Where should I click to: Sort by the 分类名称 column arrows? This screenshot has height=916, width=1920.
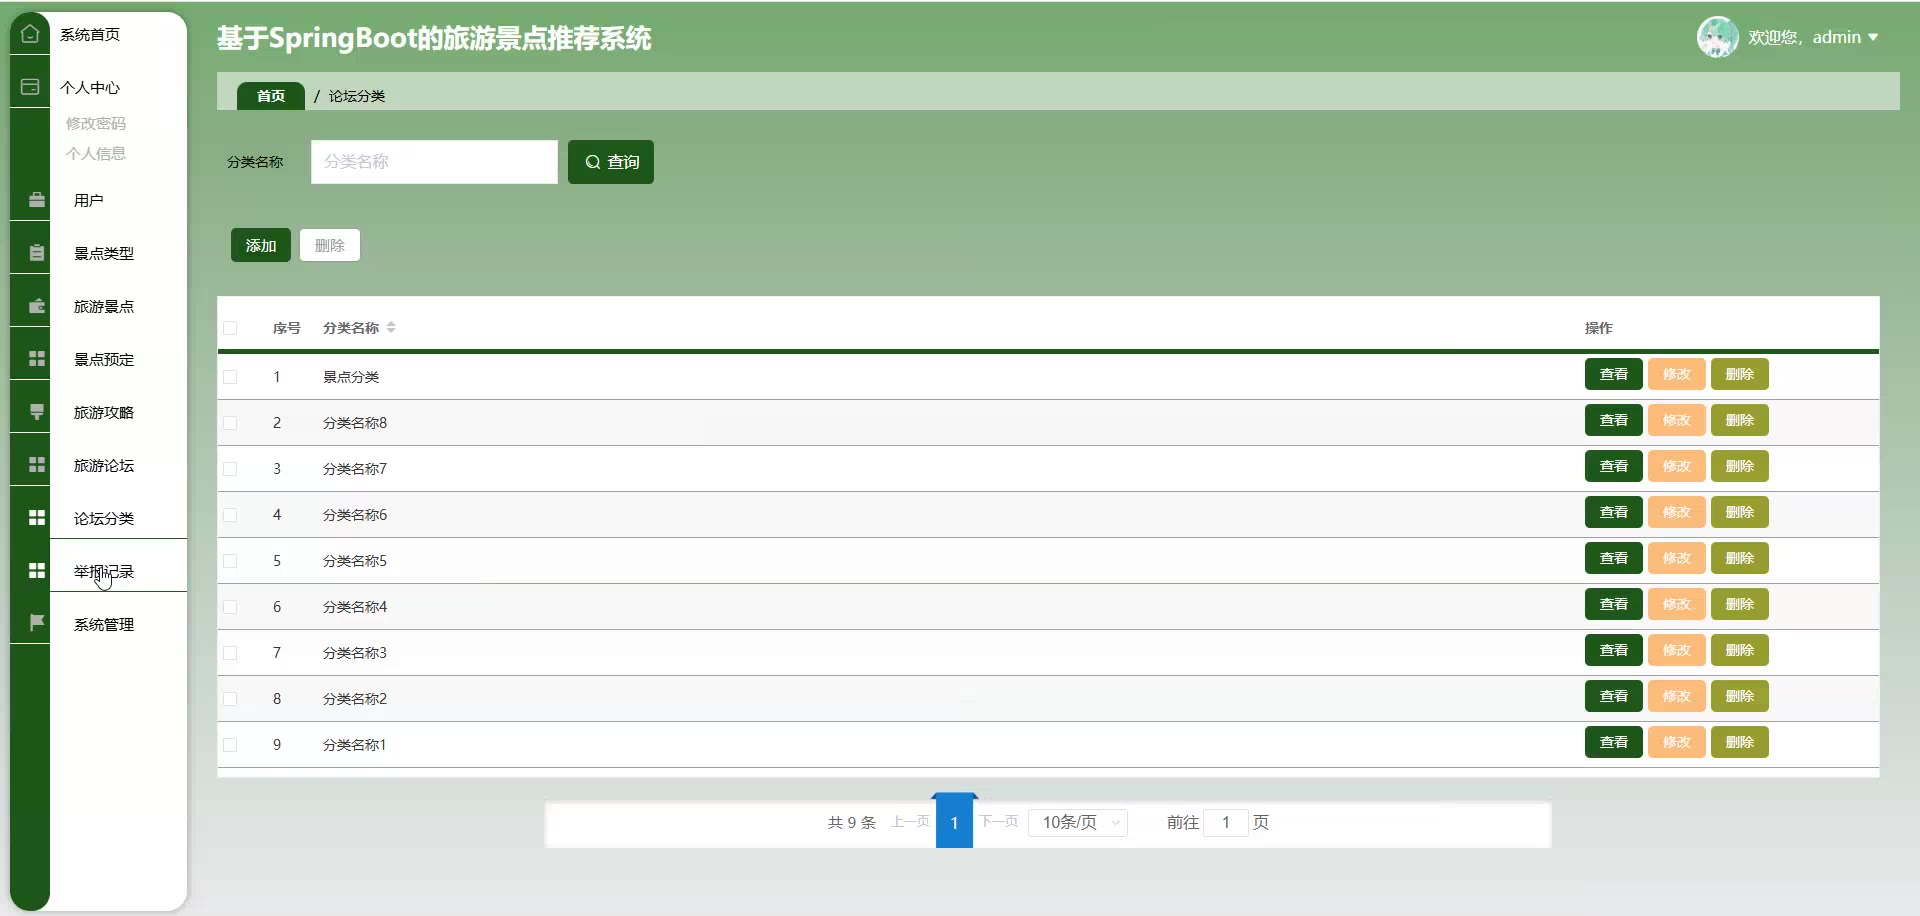[391, 327]
